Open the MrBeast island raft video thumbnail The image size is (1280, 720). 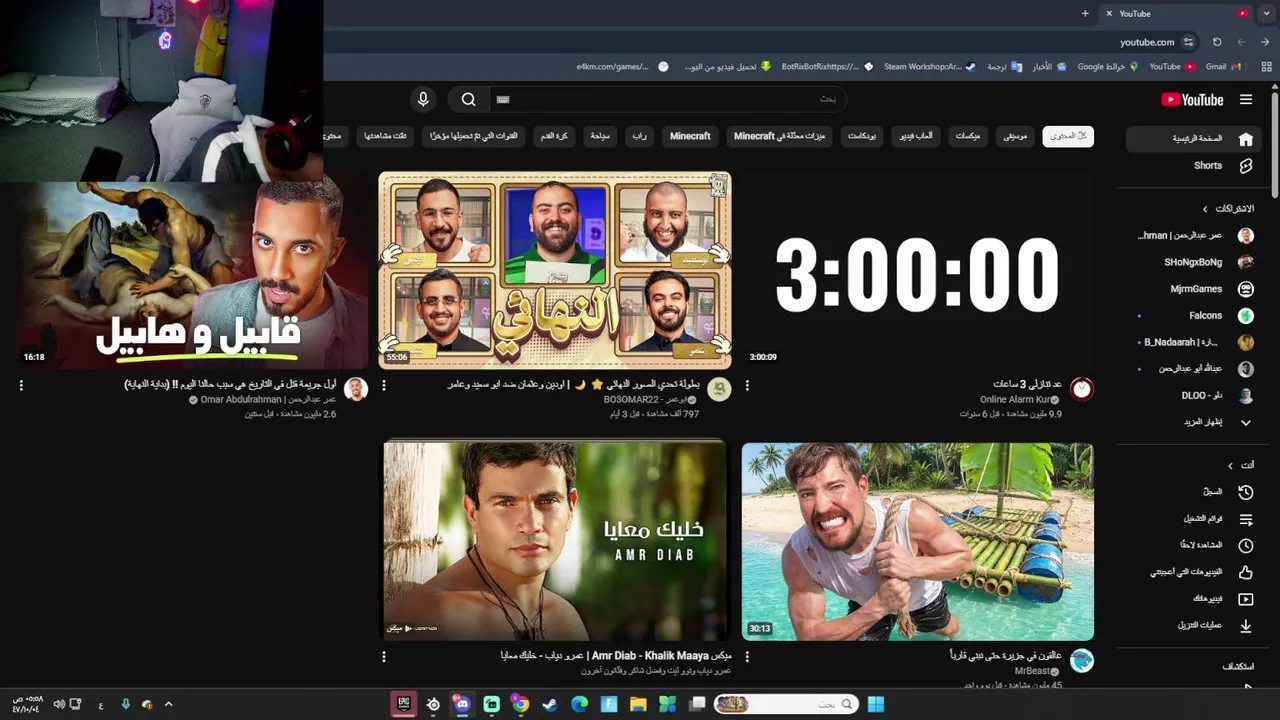point(917,541)
